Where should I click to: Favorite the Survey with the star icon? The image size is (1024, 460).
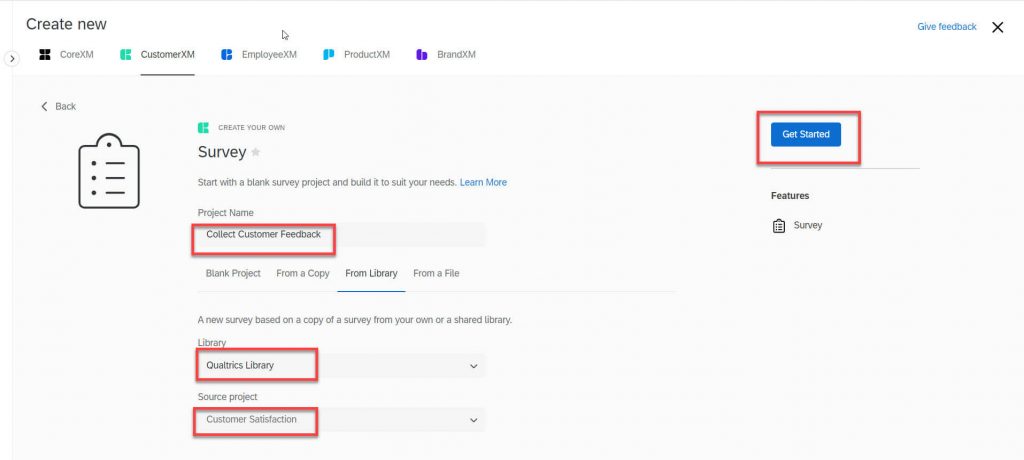pyautogui.click(x=255, y=152)
